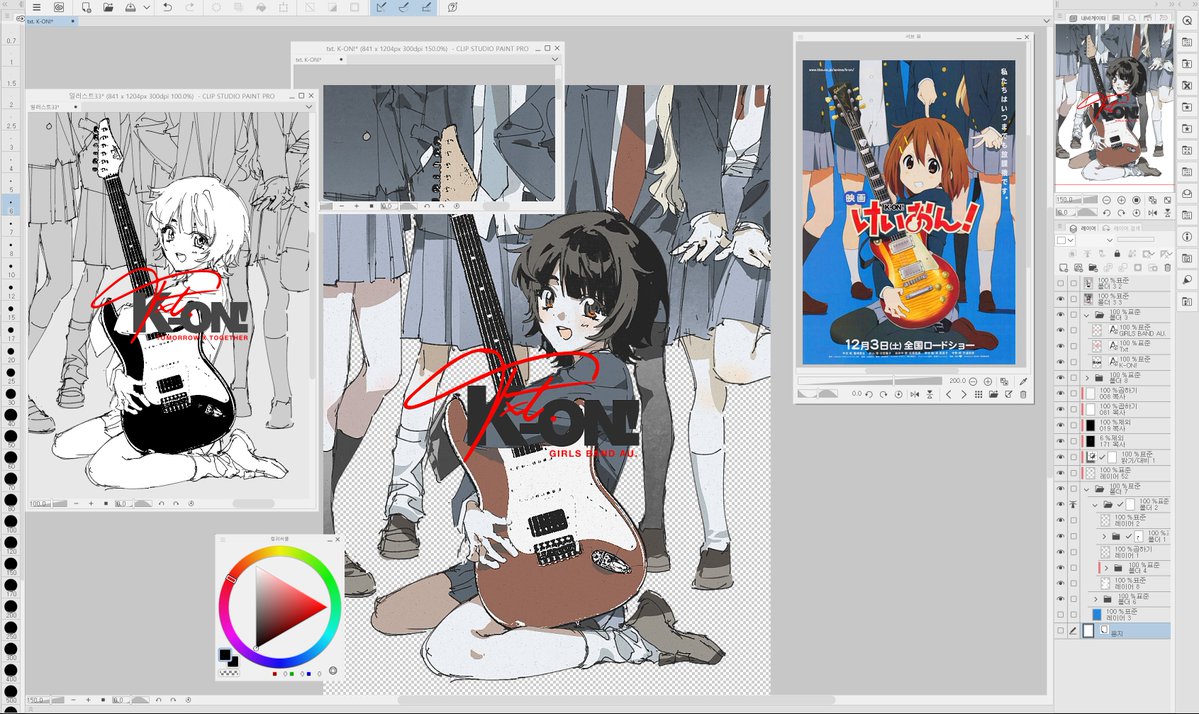Viewport: 1199px width, 714px height.
Task: Reset navigator zoom to 100 percent
Action: coord(1136,200)
